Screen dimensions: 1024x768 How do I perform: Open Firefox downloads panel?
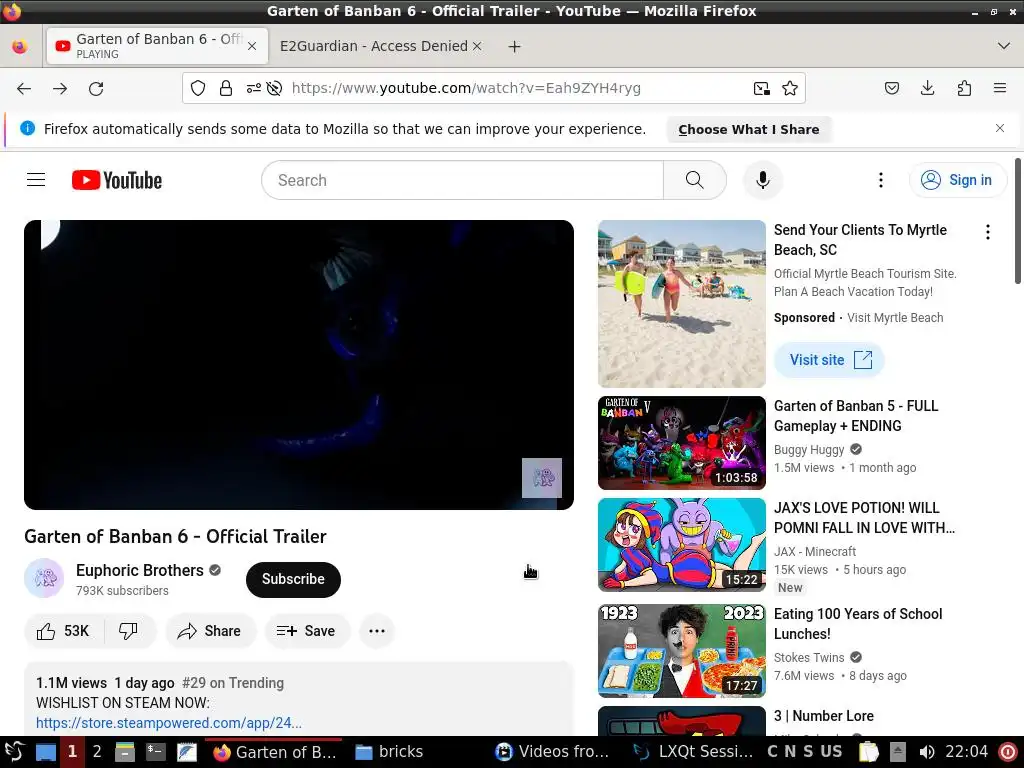[927, 88]
